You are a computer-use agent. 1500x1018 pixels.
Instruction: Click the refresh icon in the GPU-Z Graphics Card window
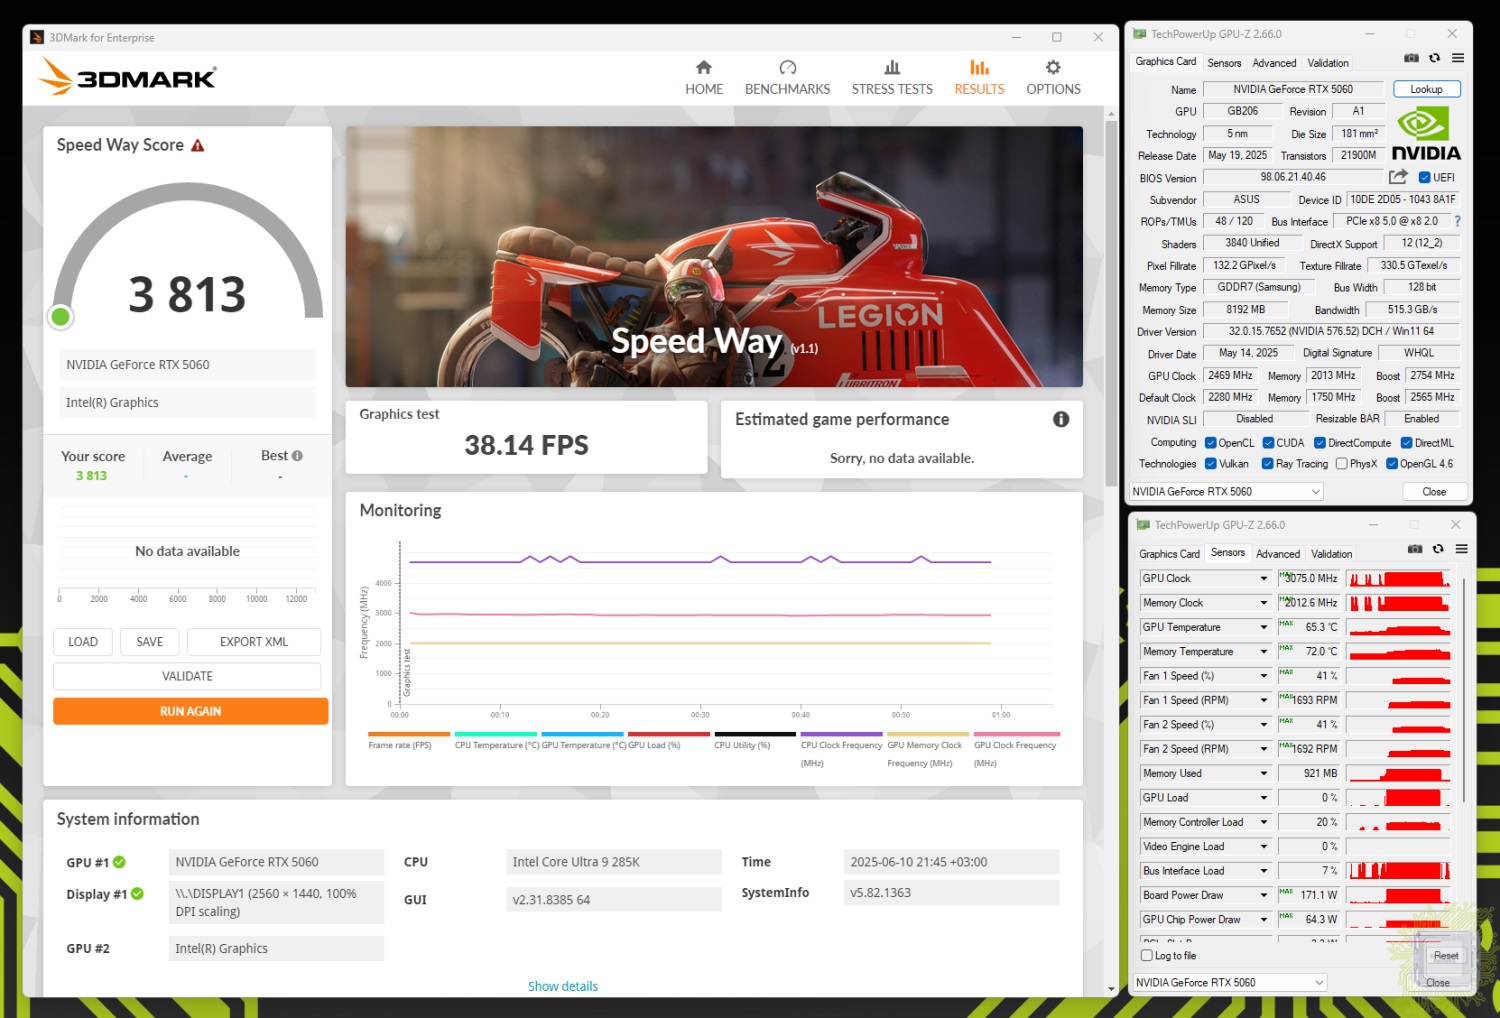pyautogui.click(x=1434, y=58)
